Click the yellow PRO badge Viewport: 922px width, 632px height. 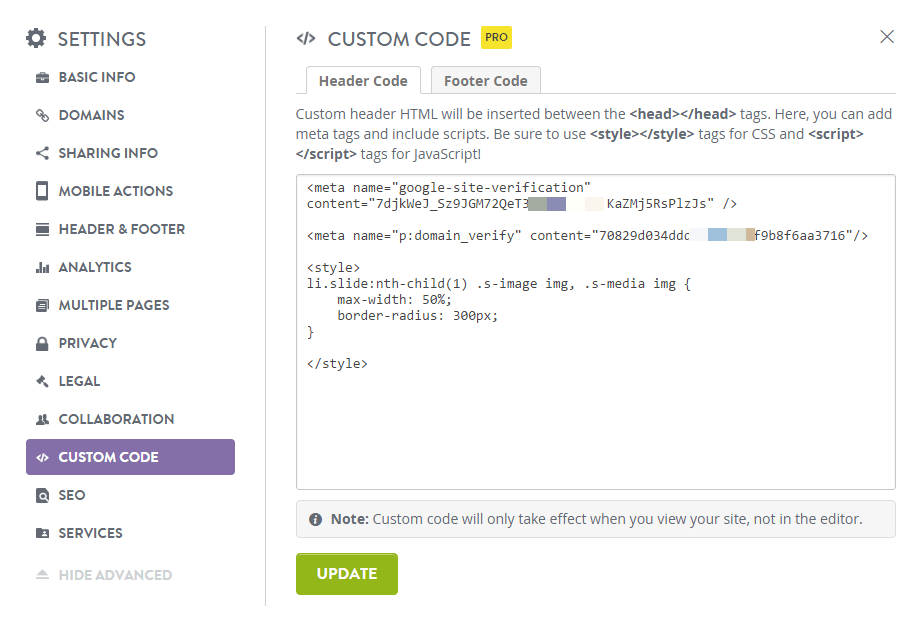(496, 37)
